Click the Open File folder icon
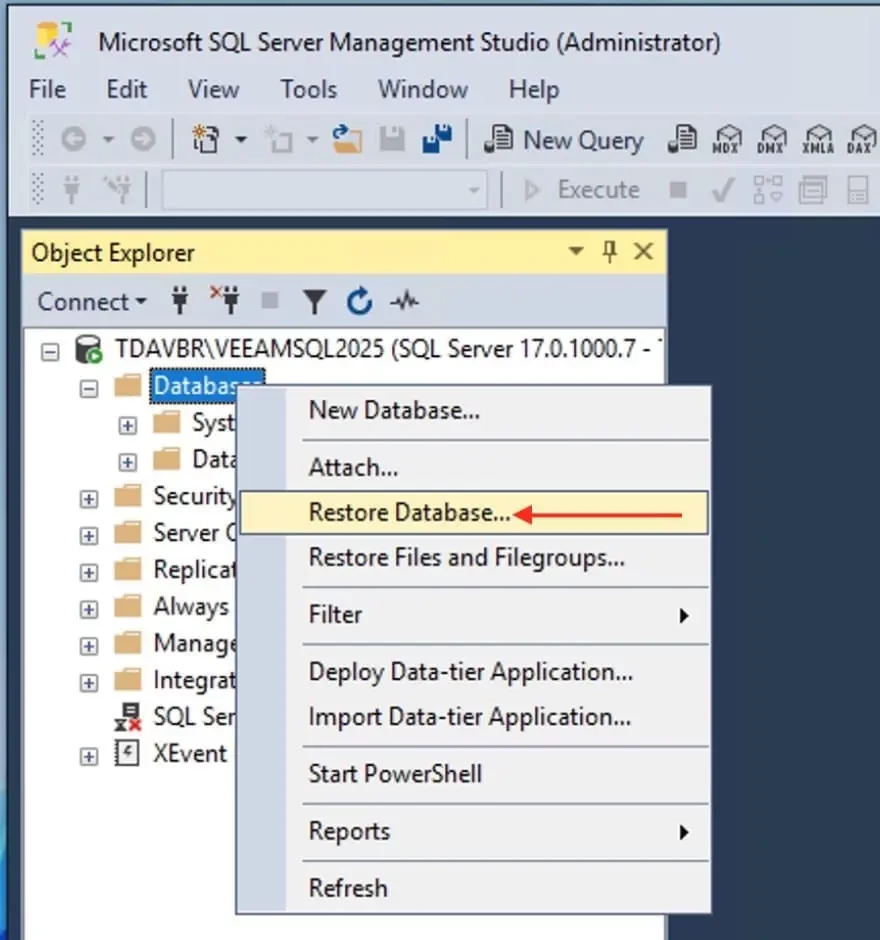Viewport: 880px width, 940px height. point(347,139)
